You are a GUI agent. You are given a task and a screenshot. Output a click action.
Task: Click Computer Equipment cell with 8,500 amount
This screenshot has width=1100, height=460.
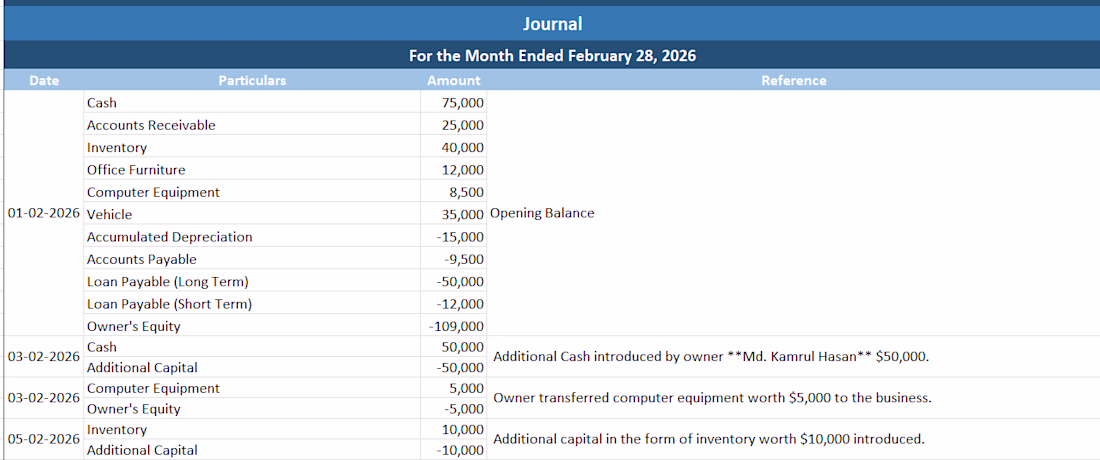click(x=252, y=192)
